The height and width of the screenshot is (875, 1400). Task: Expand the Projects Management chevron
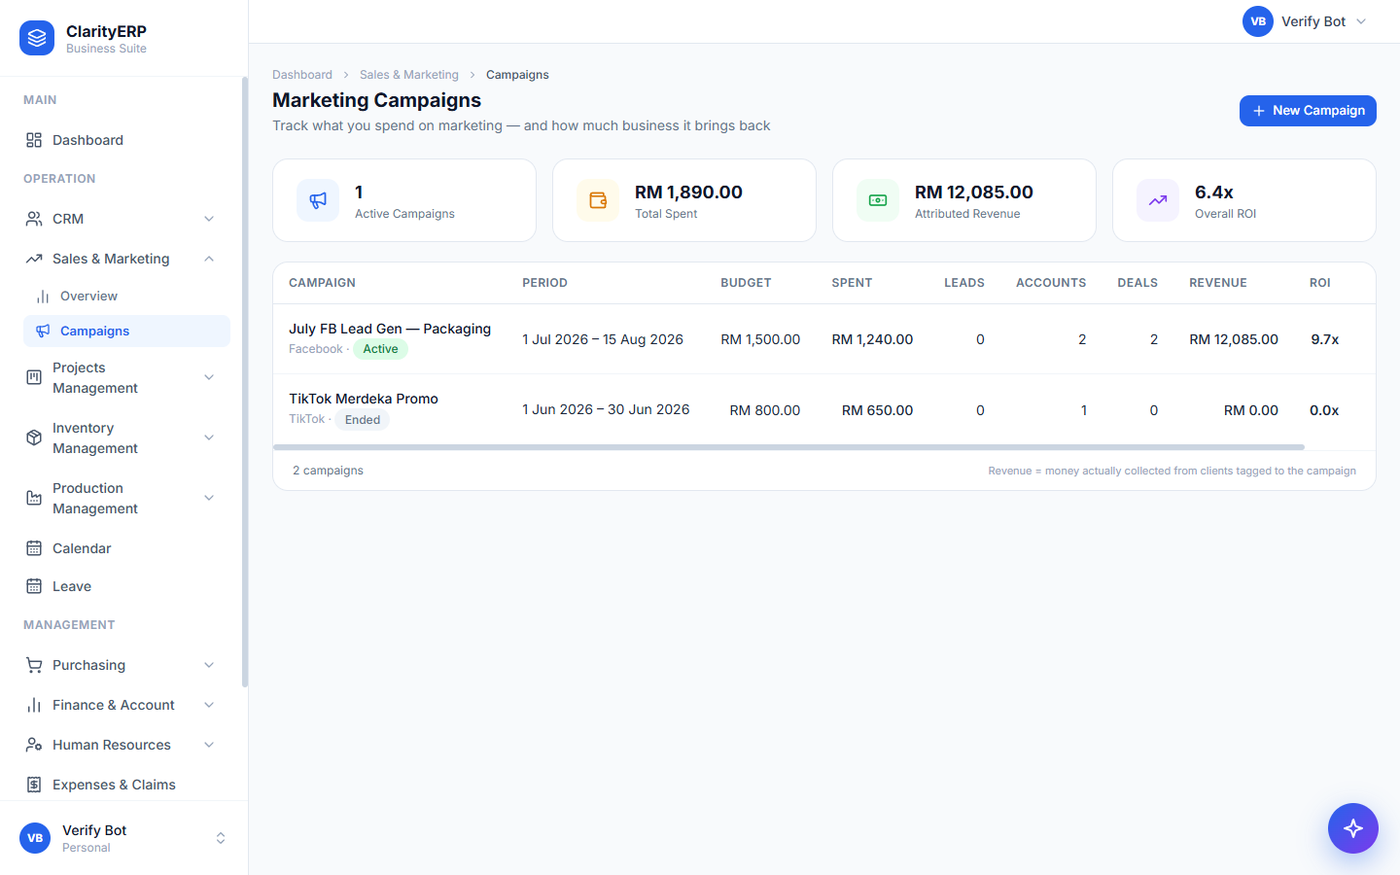click(209, 377)
